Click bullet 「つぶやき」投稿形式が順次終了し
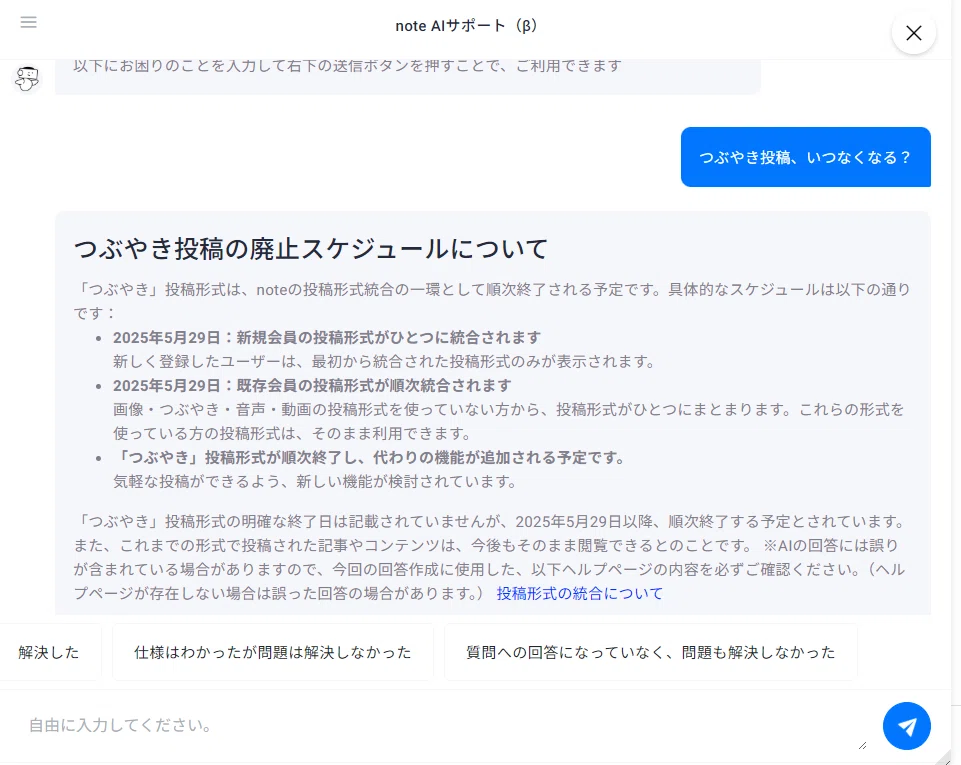The height and width of the screenshot is (765, 961). (x=368, y=458)
